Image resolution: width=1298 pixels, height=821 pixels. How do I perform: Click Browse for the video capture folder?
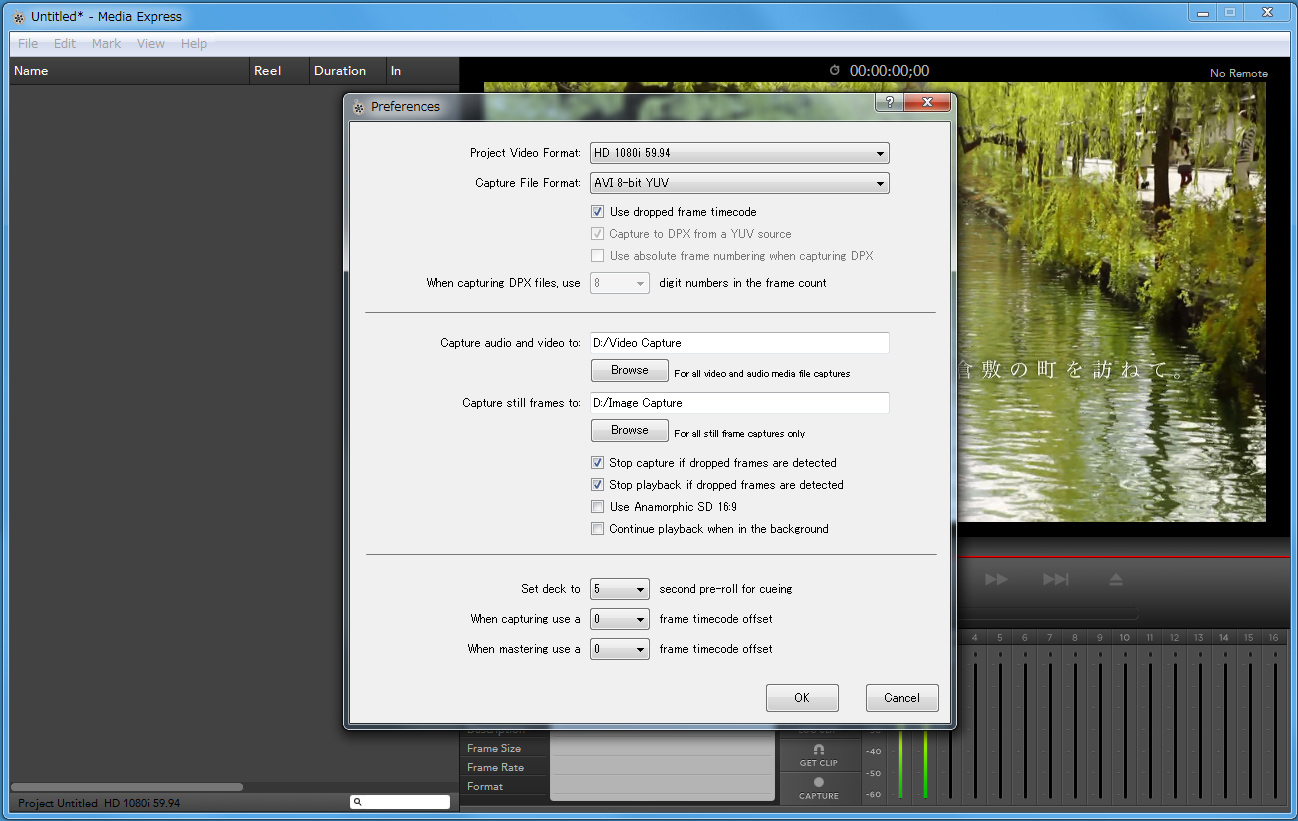(629, 370)
